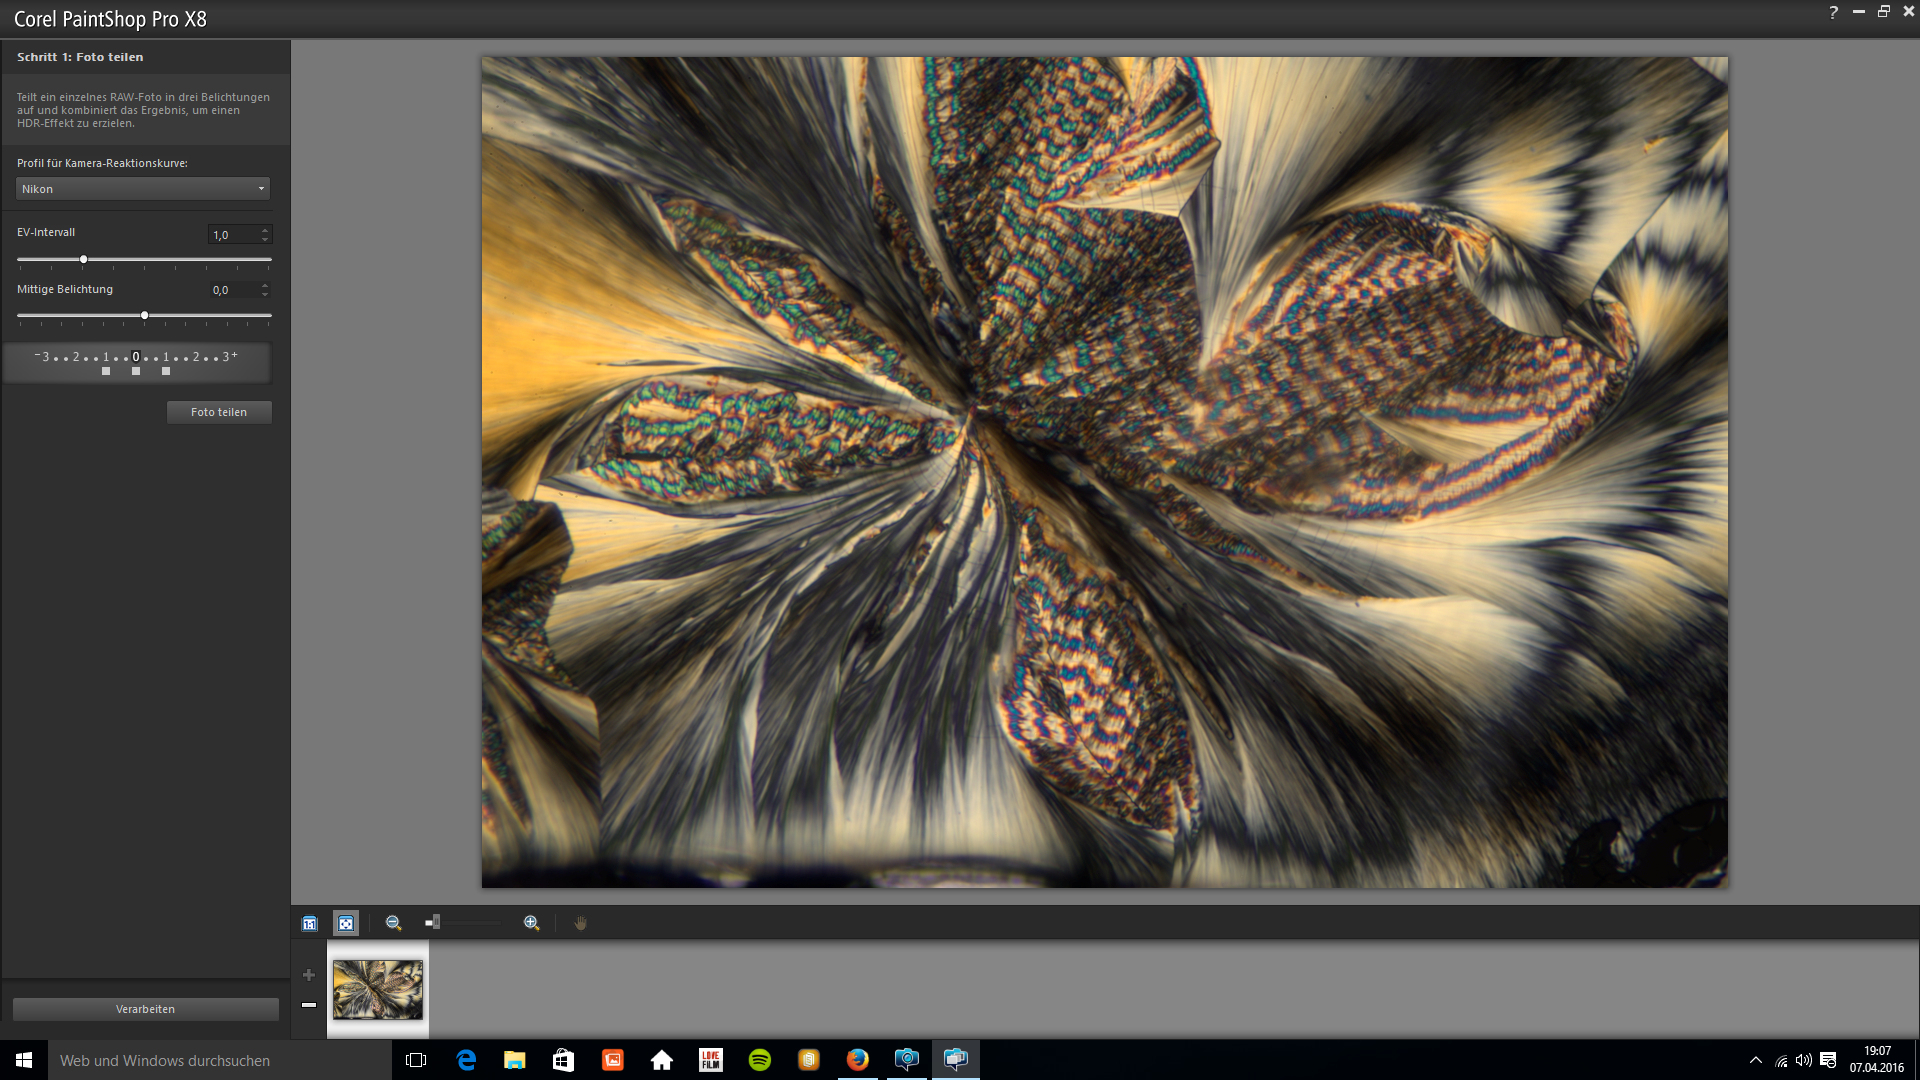
Task: Select the crystal photo thumbnail in tray
Action: tap(377, 989)
